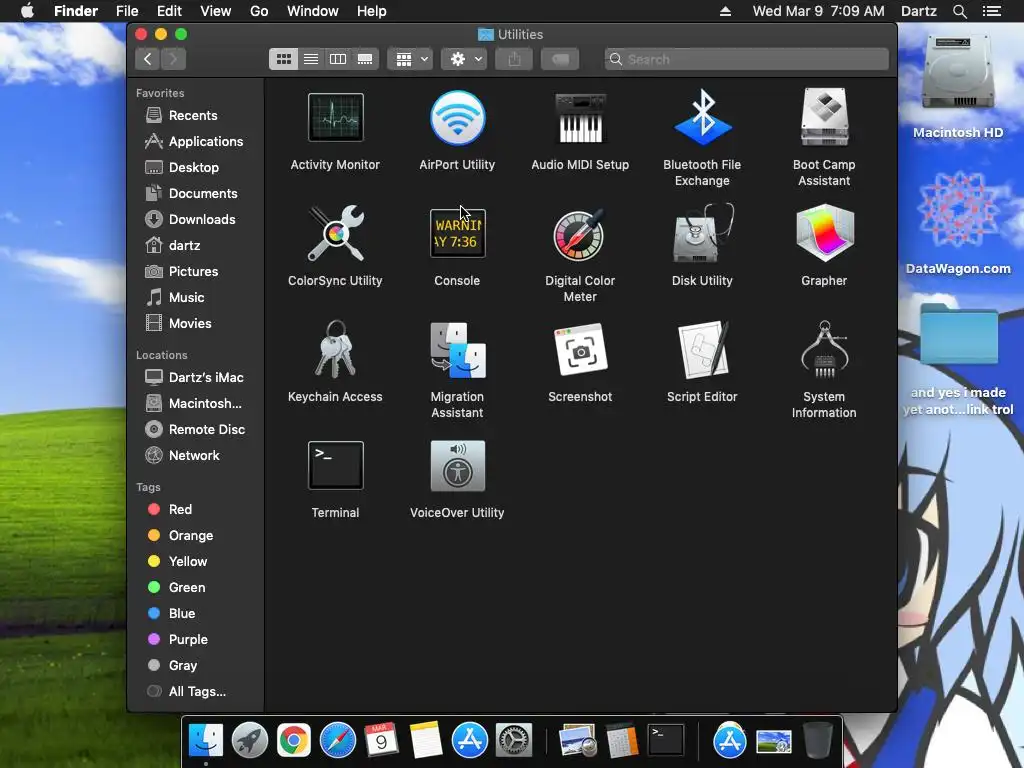Click the Eject icon in menu bar
Screen dimensions: 1024x768
726,11
